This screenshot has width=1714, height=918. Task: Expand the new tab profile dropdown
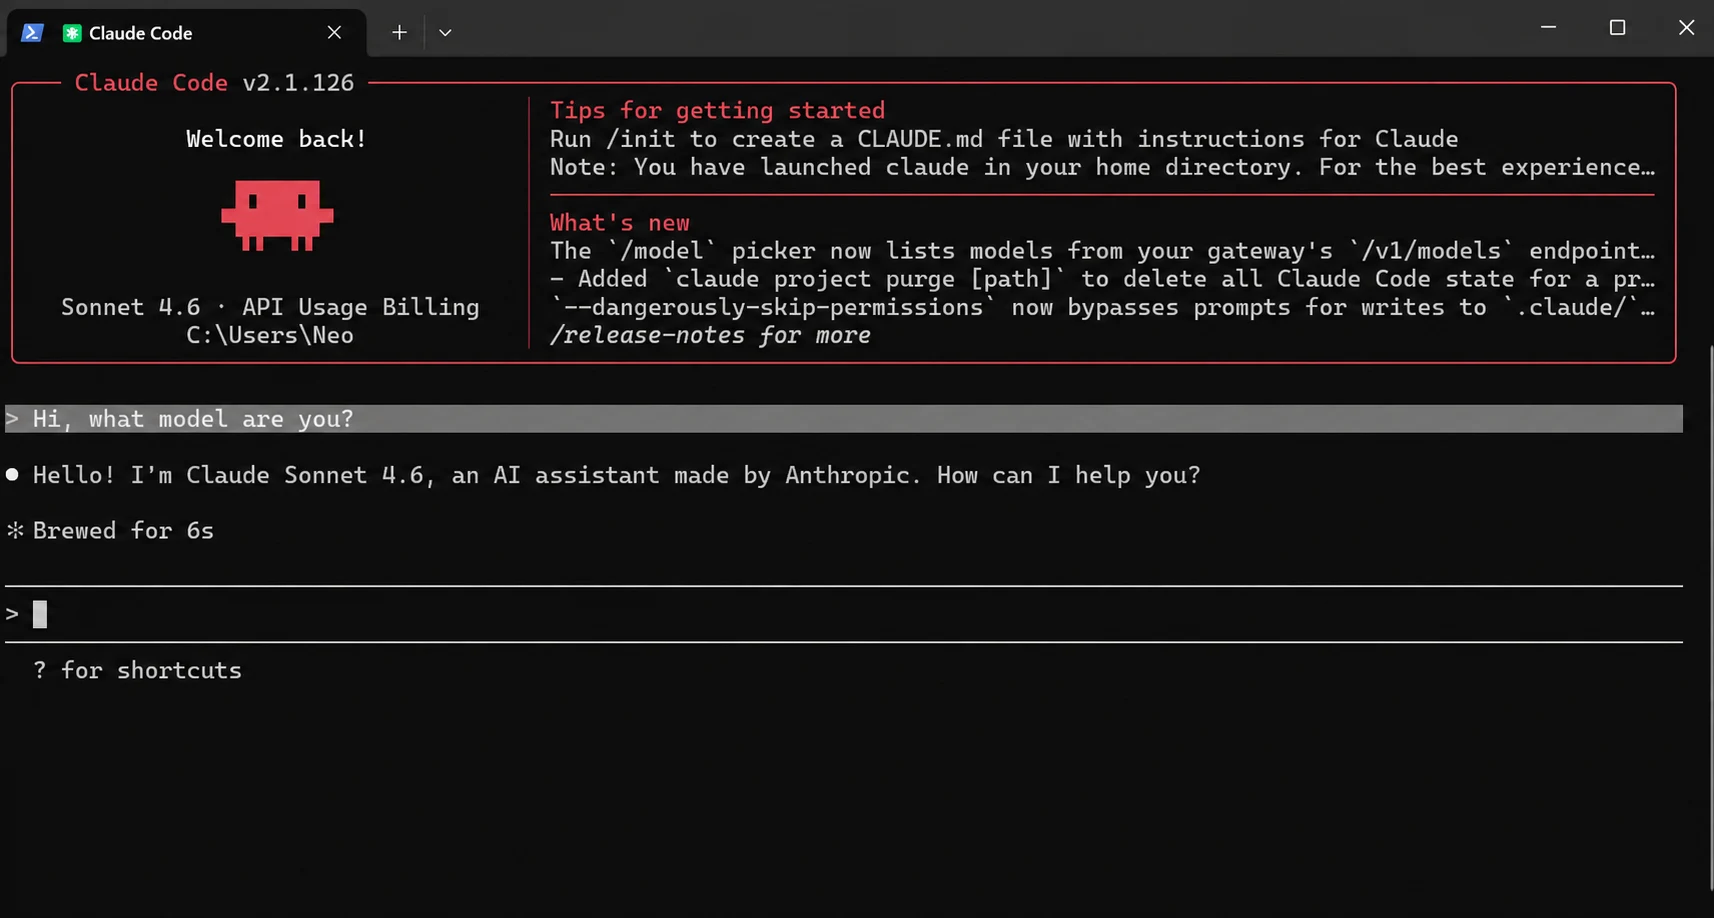tap(445, 33)
